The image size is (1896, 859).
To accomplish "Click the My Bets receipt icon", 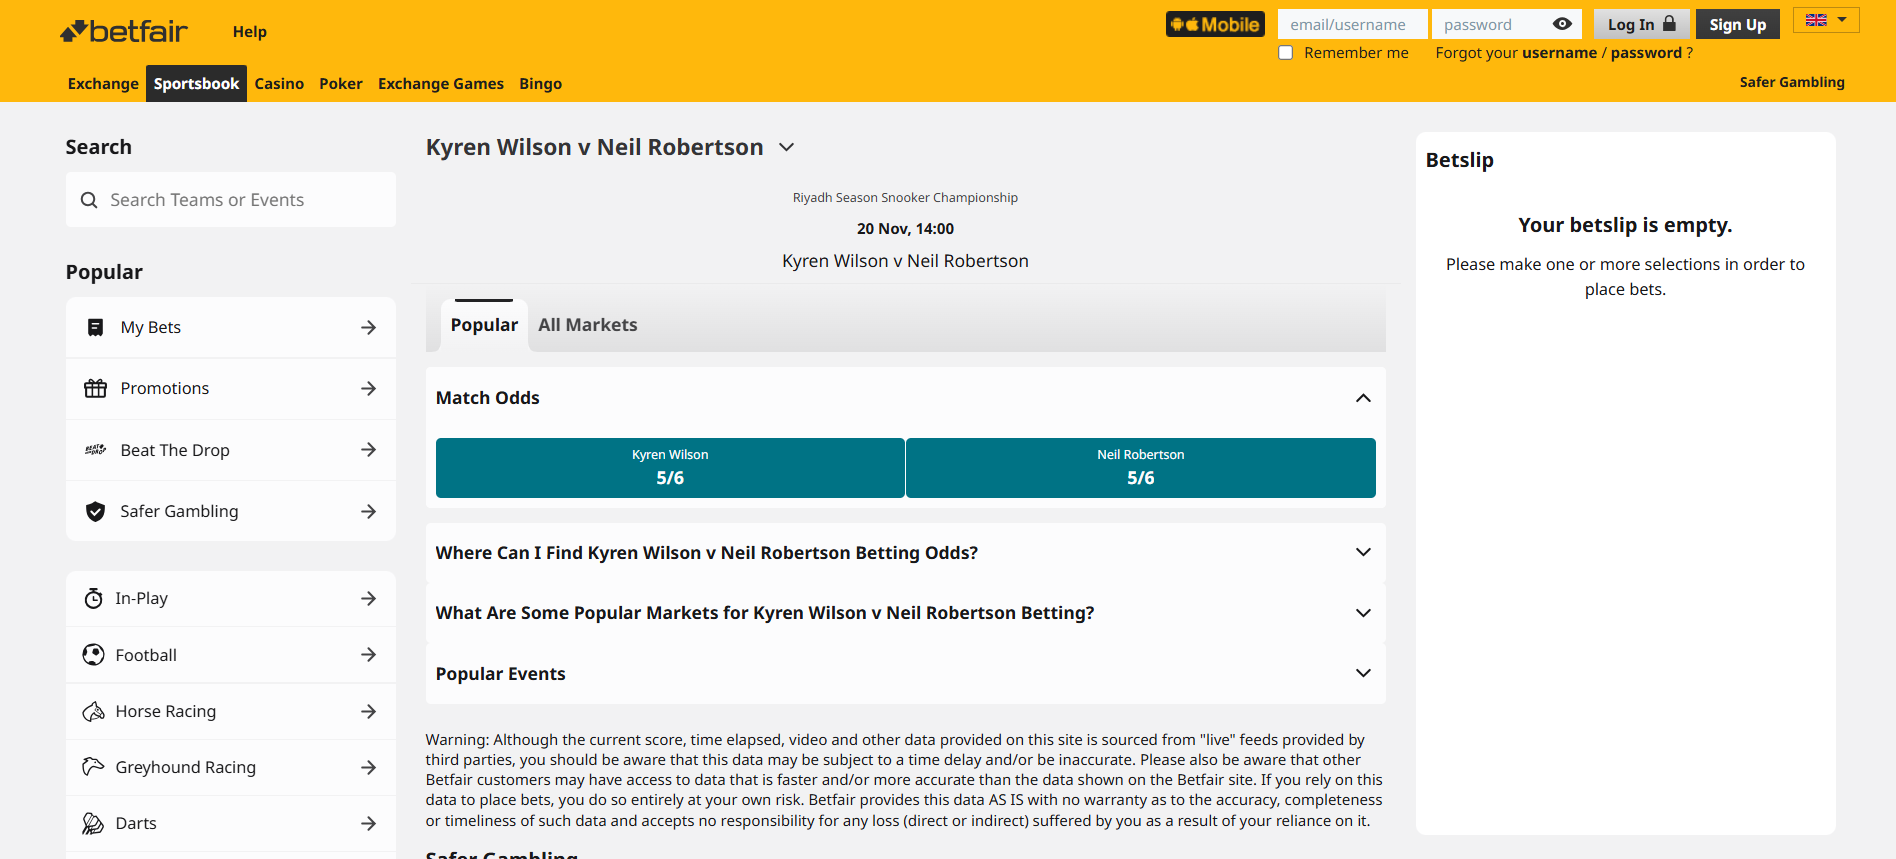I will point(95,328).
